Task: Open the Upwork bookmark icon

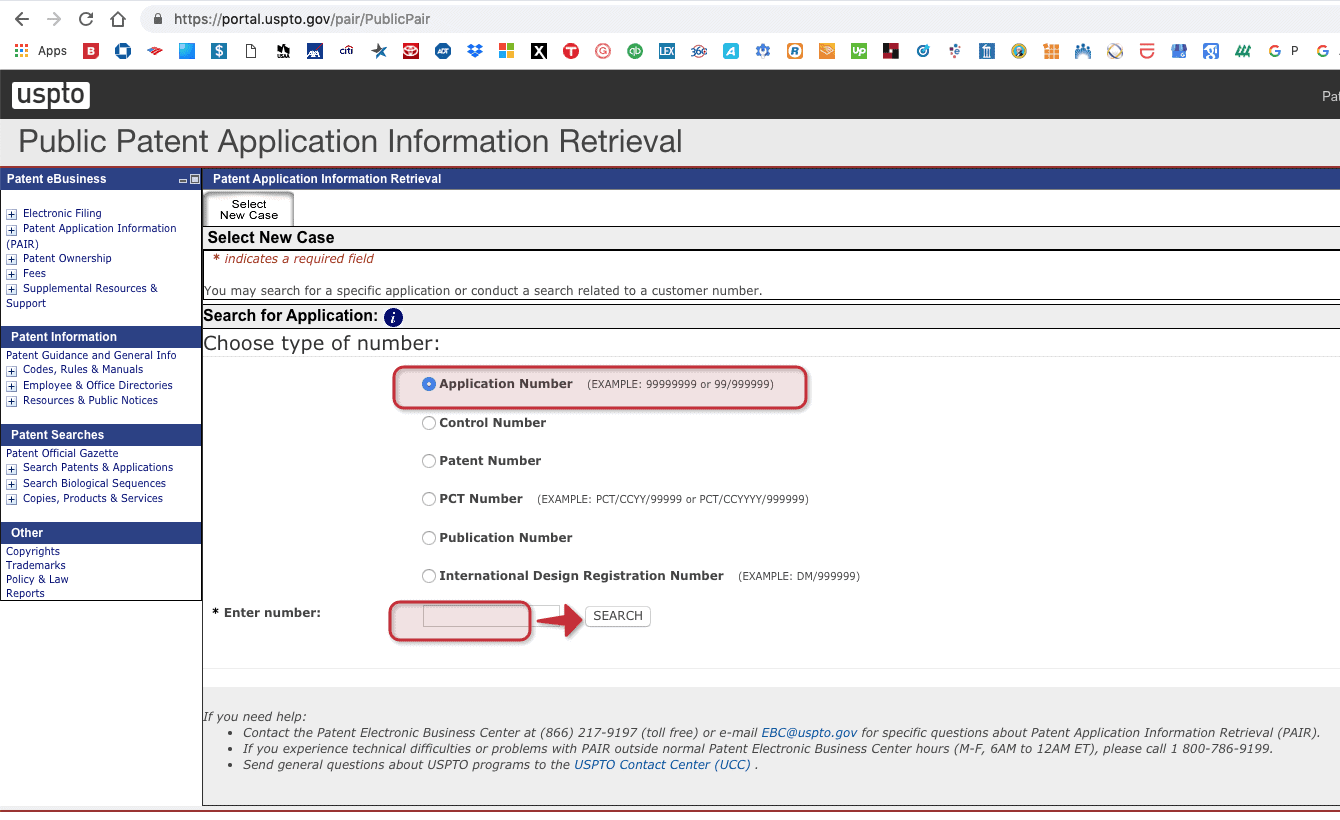Action: 858,51
